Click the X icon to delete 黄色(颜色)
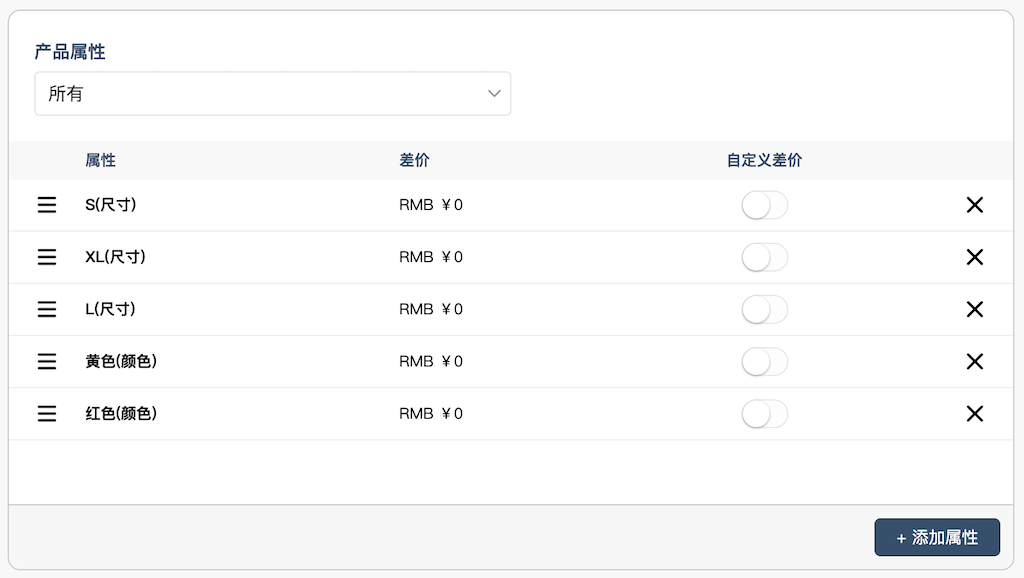Viewport: 1024px width, 578px height. coord(975,361)
